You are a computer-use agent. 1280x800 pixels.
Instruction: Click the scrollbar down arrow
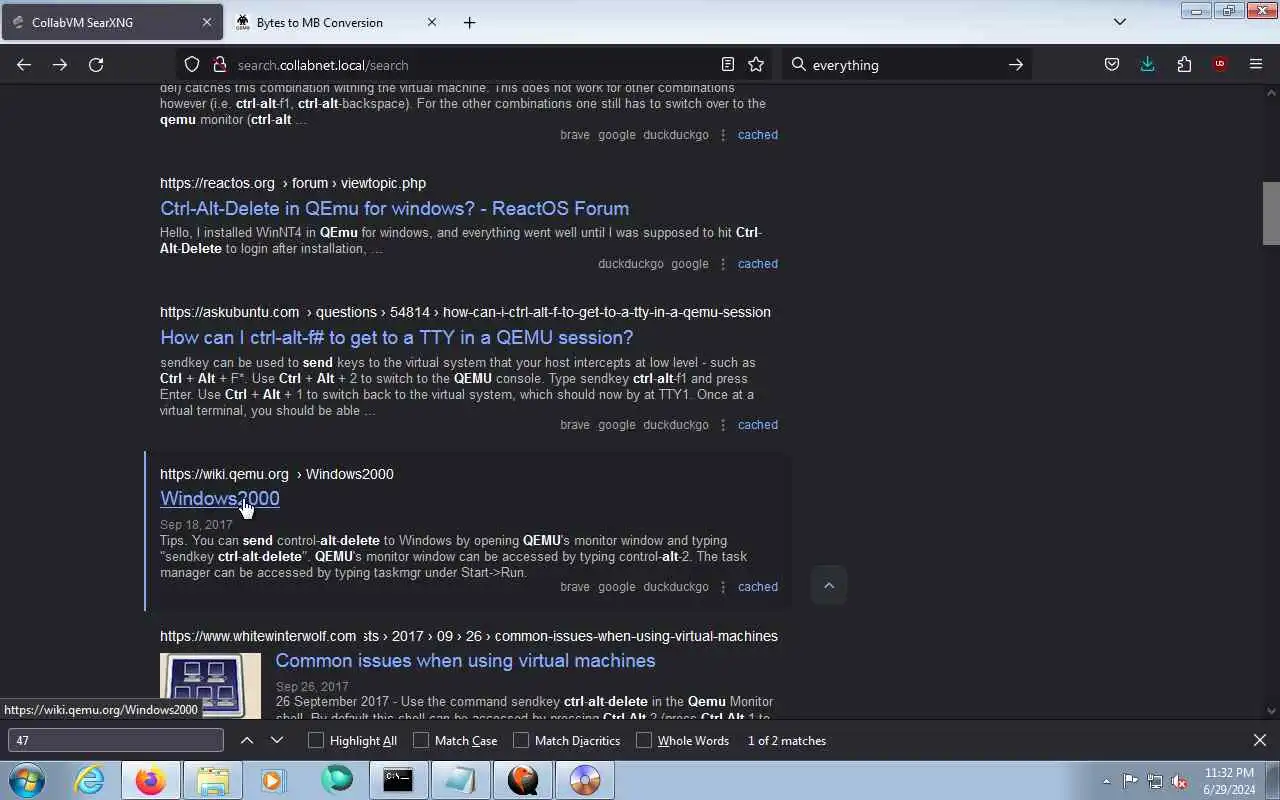point(1271,711)
